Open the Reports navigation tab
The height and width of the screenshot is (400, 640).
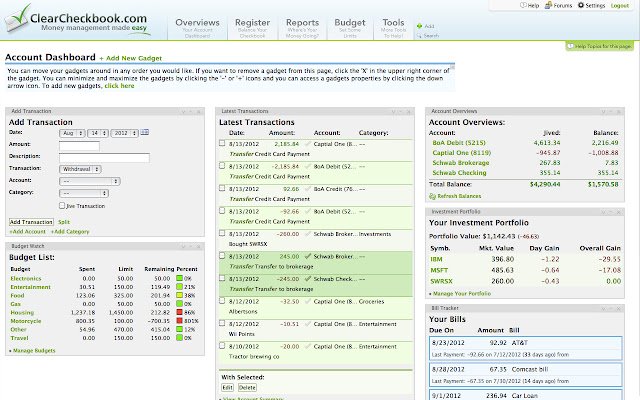(x=302, y=28)
